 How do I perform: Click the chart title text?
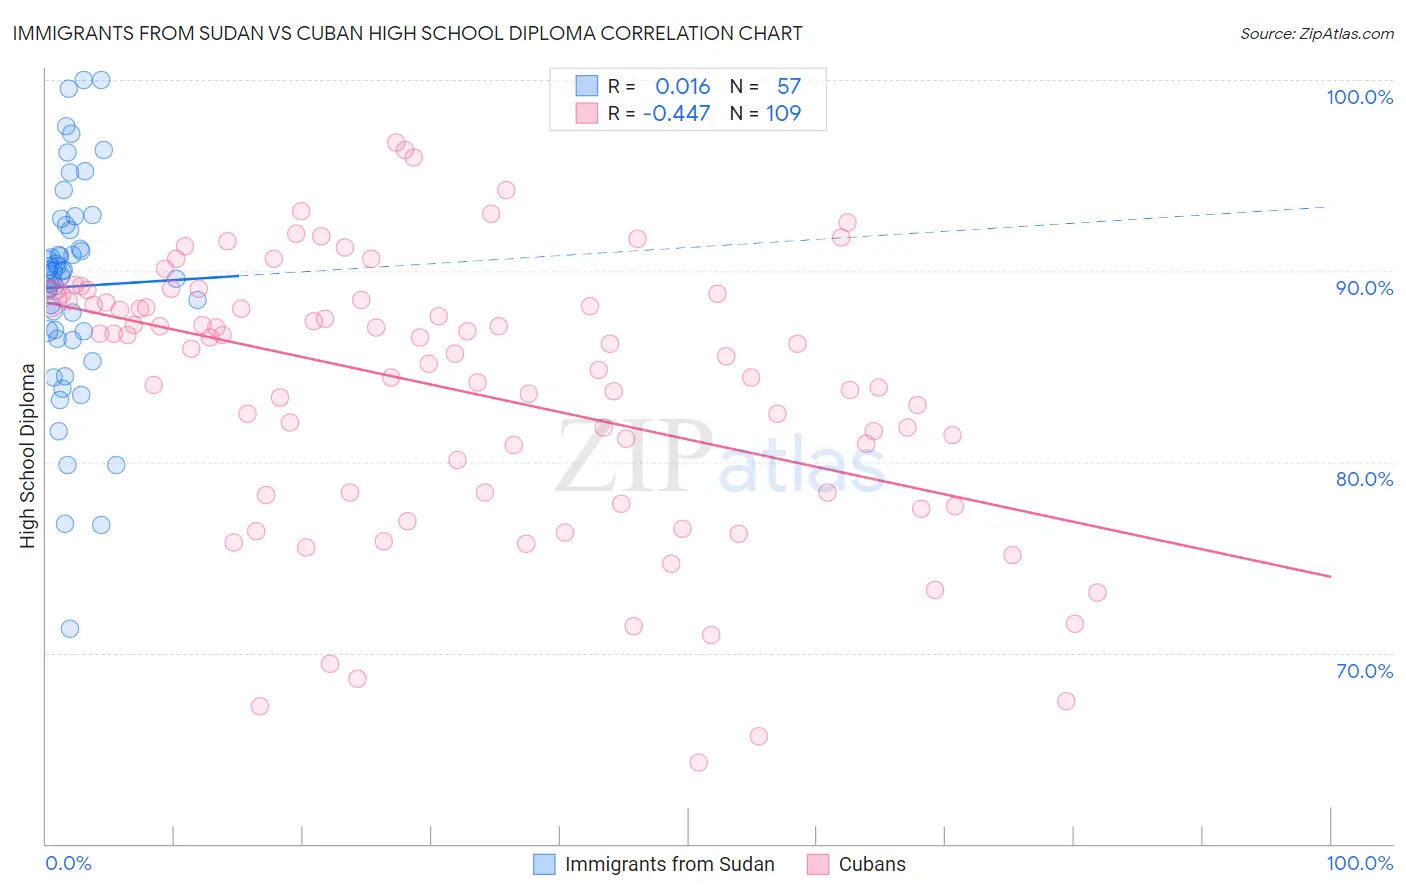pos(407,33)
